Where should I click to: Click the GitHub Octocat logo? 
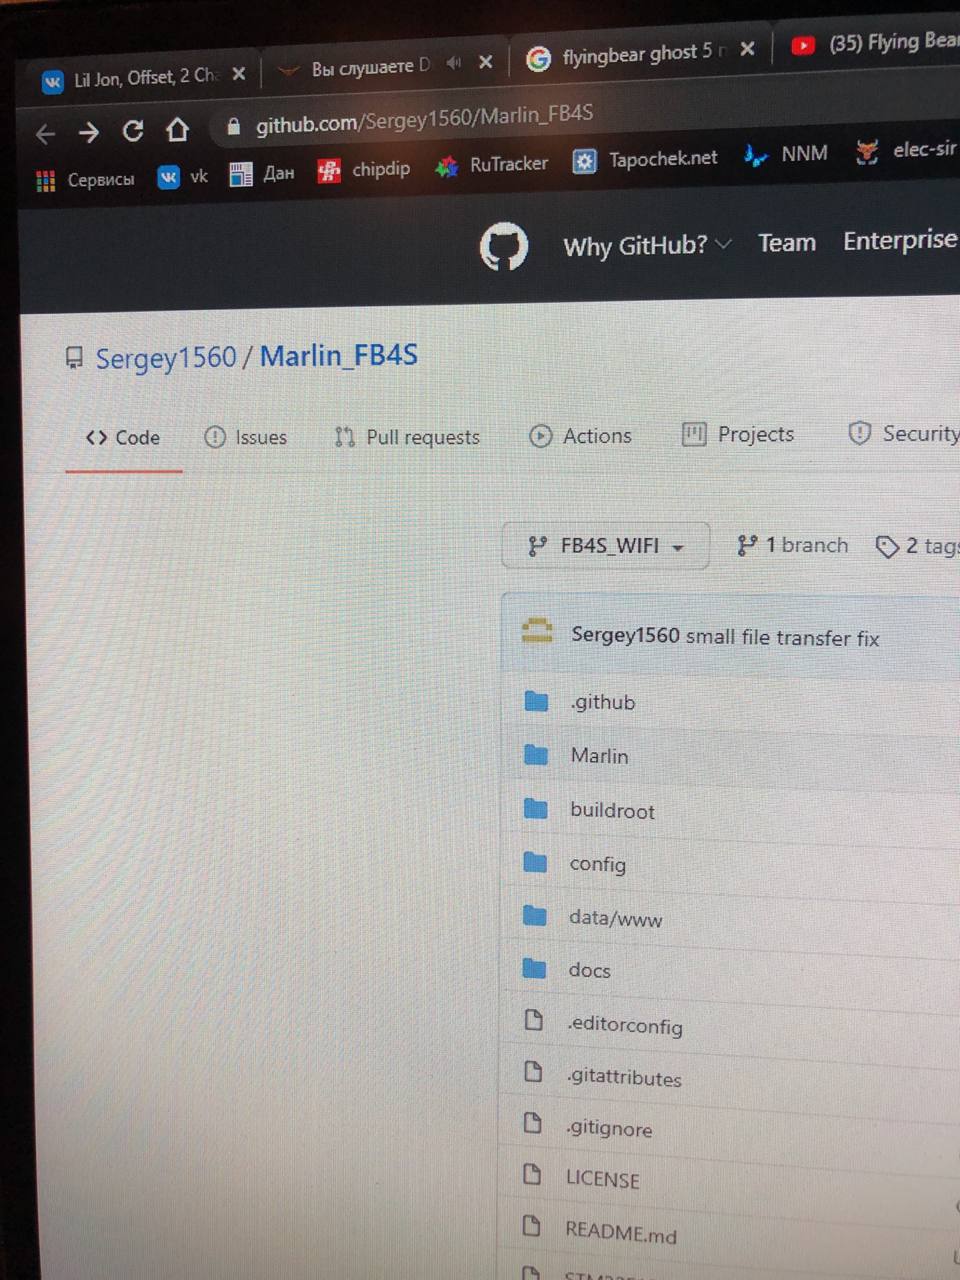click(x=503, y=246)
